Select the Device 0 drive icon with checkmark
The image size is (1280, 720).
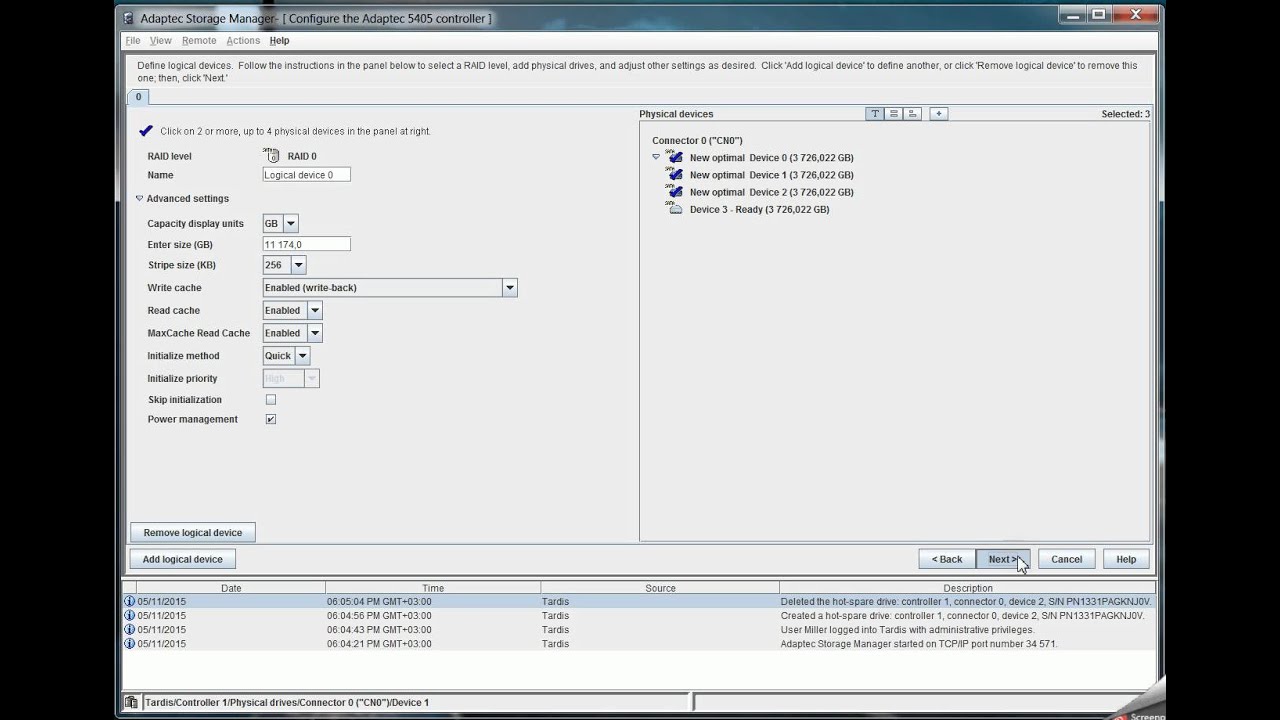675,157
